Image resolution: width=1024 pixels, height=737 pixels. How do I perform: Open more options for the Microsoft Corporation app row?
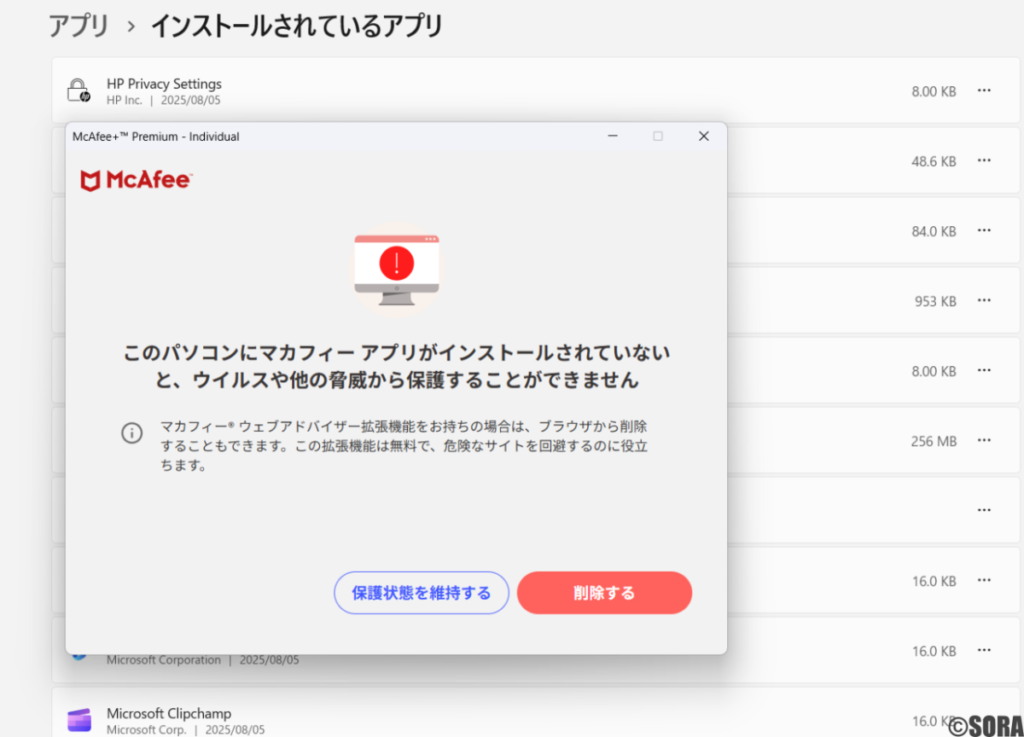click(984, 650)
